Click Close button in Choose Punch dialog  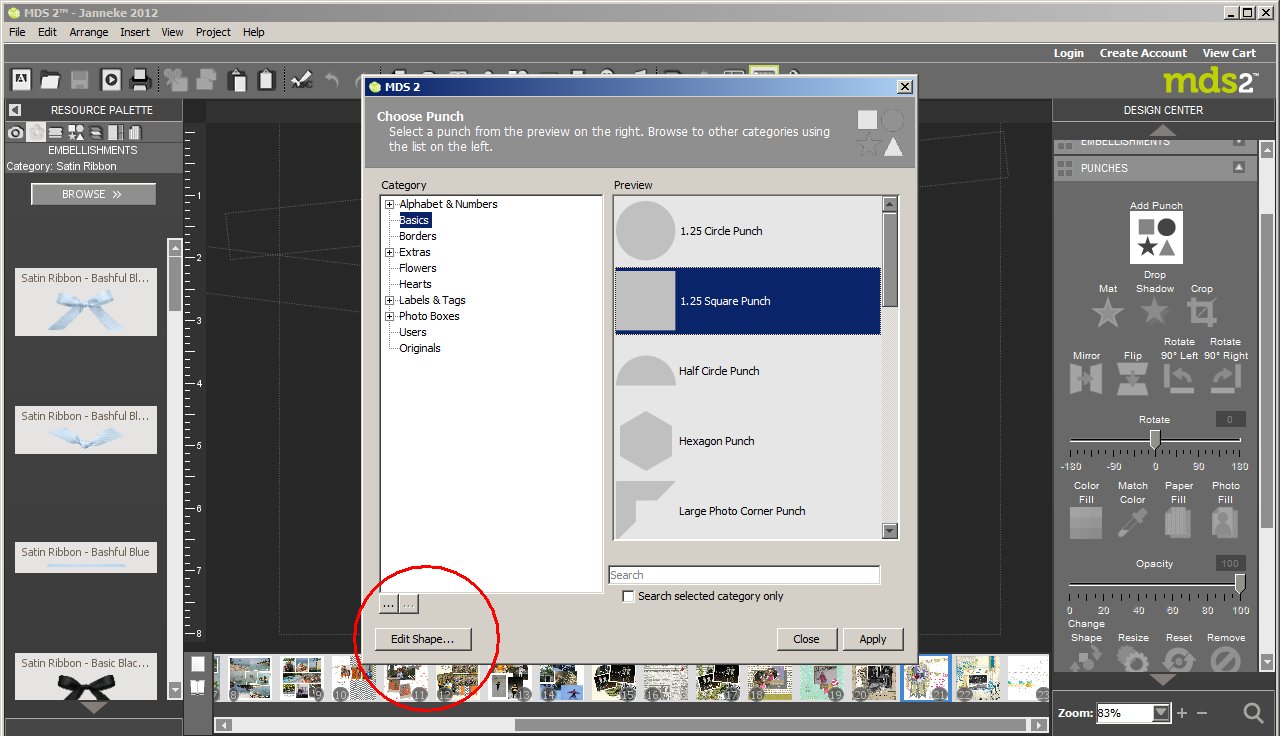pos(806,639)
